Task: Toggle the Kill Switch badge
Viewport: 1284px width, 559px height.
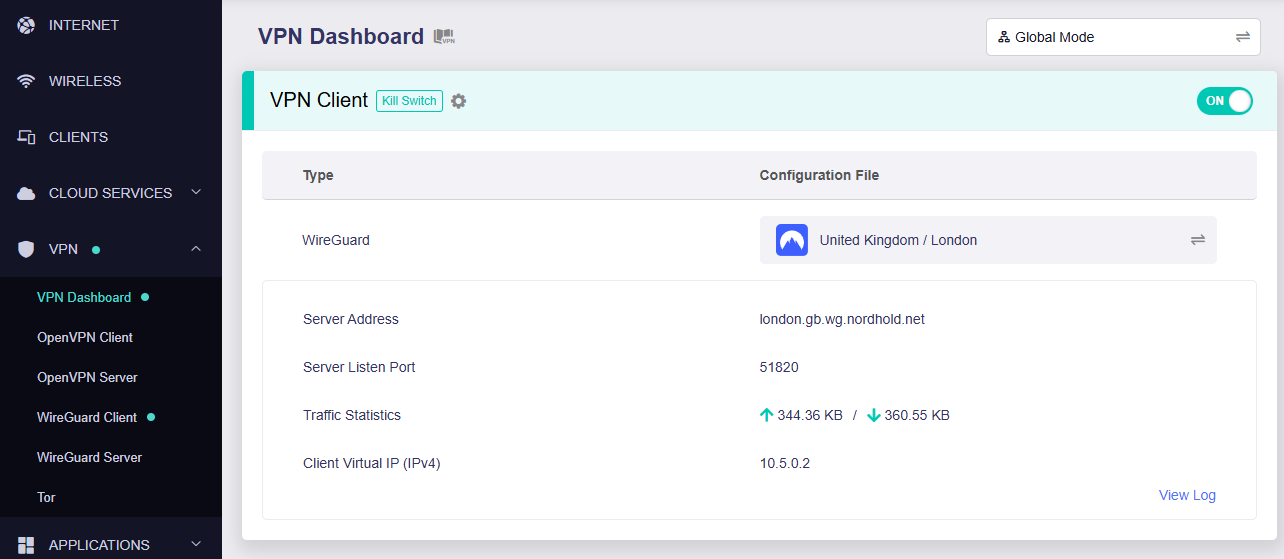Action: [409, 101]
